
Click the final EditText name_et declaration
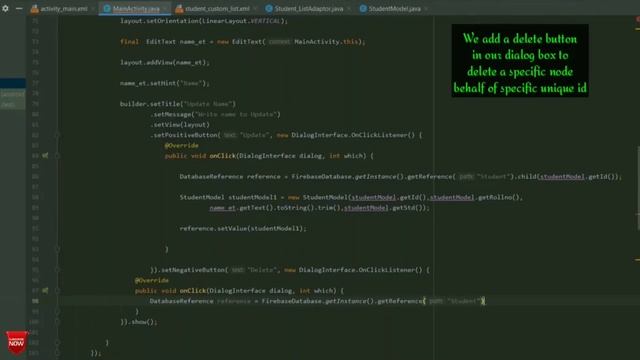pos(243,42)
